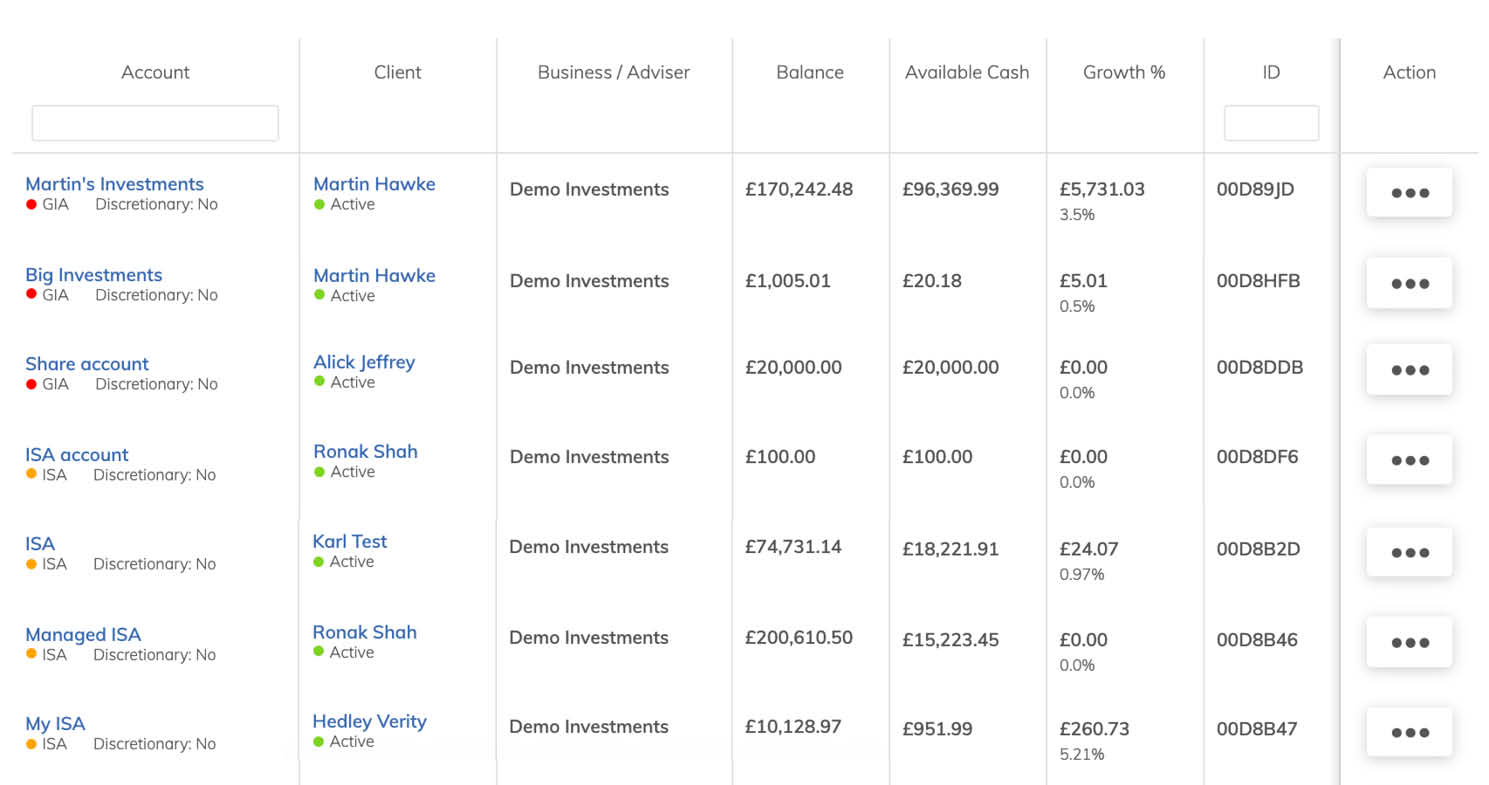
Task: Open Hedley Verity's client profile
Action: 369,721
